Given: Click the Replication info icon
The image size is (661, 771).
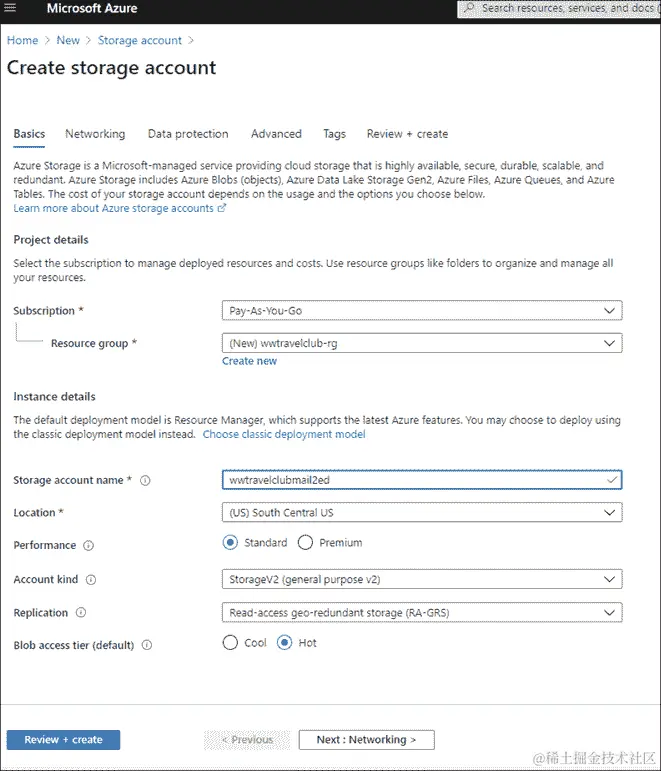Looking at the screenshot, I should 81,612.
